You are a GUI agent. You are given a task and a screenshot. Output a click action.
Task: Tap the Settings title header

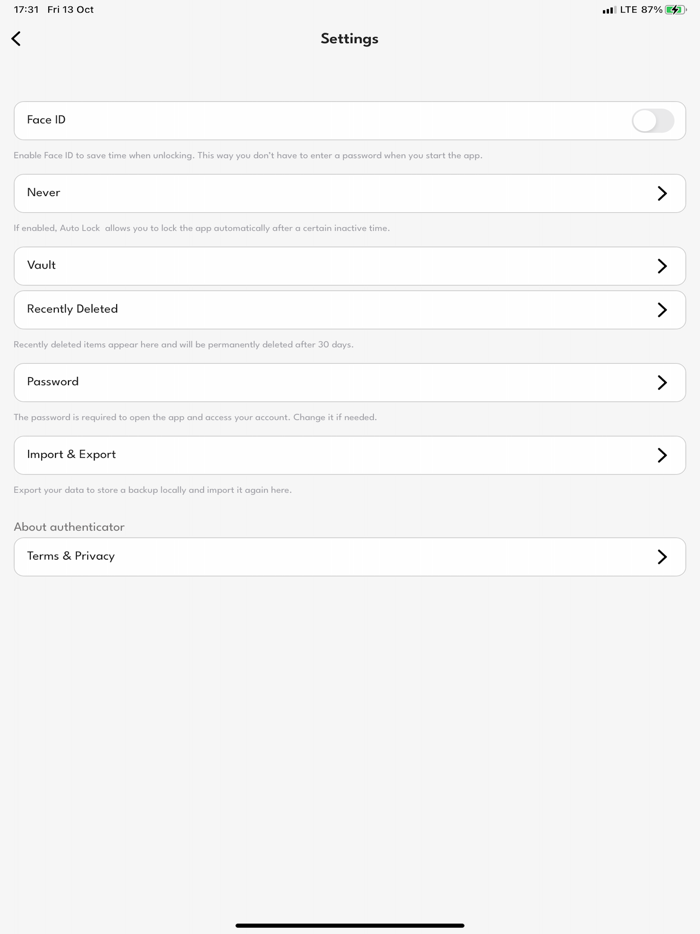point(349,38)
